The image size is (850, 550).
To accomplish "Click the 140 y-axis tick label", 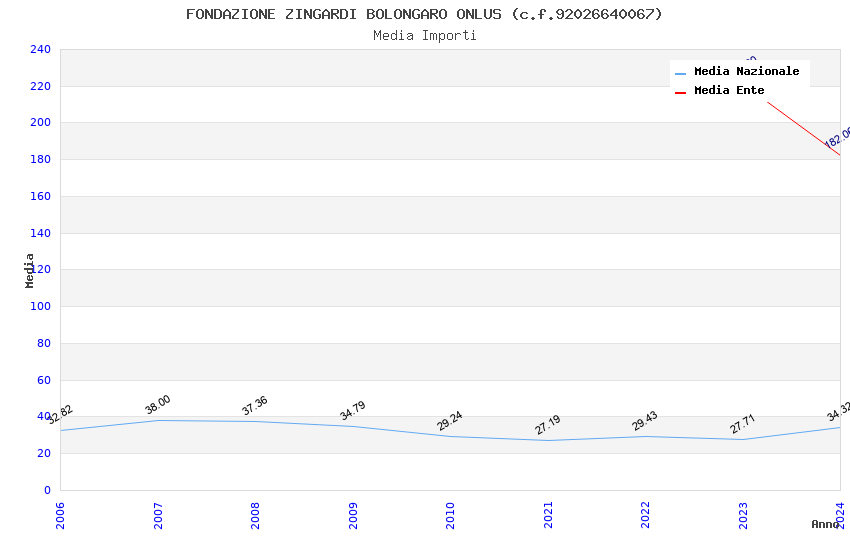I will coord(41,233).
